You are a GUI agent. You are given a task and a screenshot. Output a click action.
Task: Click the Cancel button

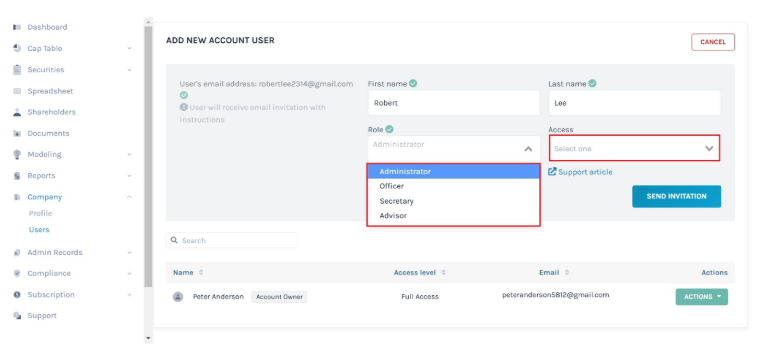tap(713, 42)
